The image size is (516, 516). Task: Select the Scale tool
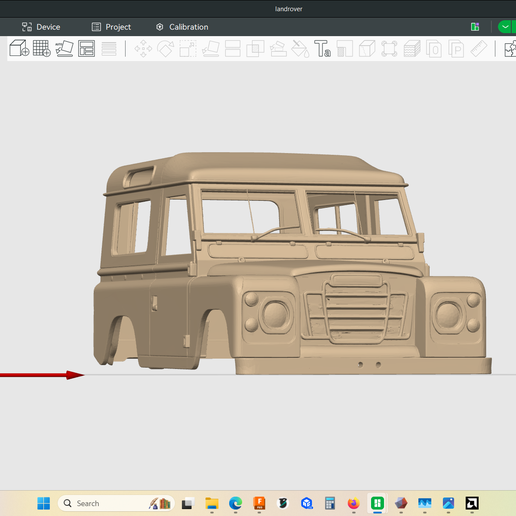pyautogui.click(x=188, y=49)
